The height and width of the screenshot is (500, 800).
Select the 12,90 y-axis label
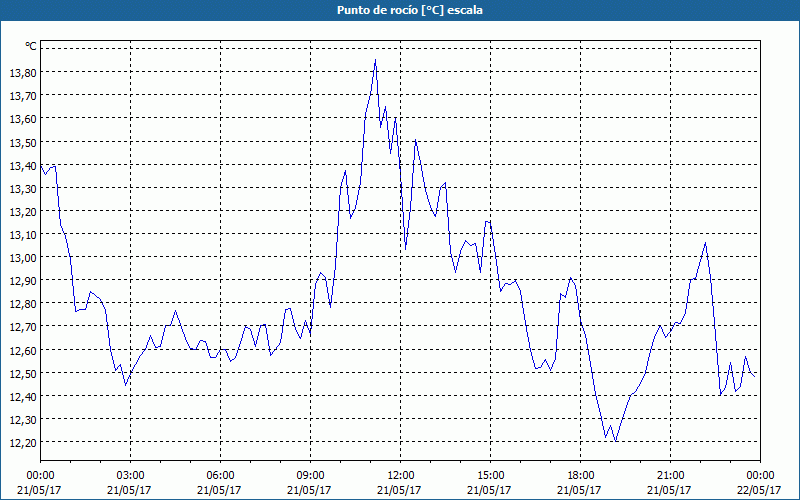coord(23,281)
